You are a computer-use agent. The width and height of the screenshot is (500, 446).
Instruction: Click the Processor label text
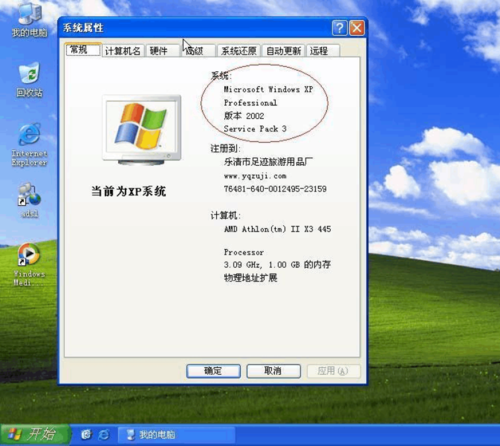244,252
